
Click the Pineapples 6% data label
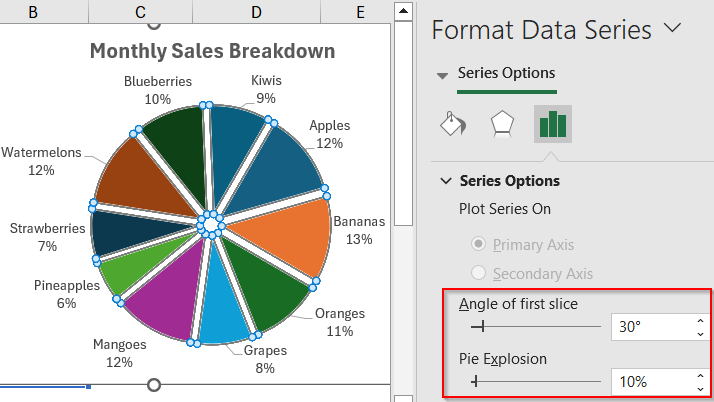(66, 294)
